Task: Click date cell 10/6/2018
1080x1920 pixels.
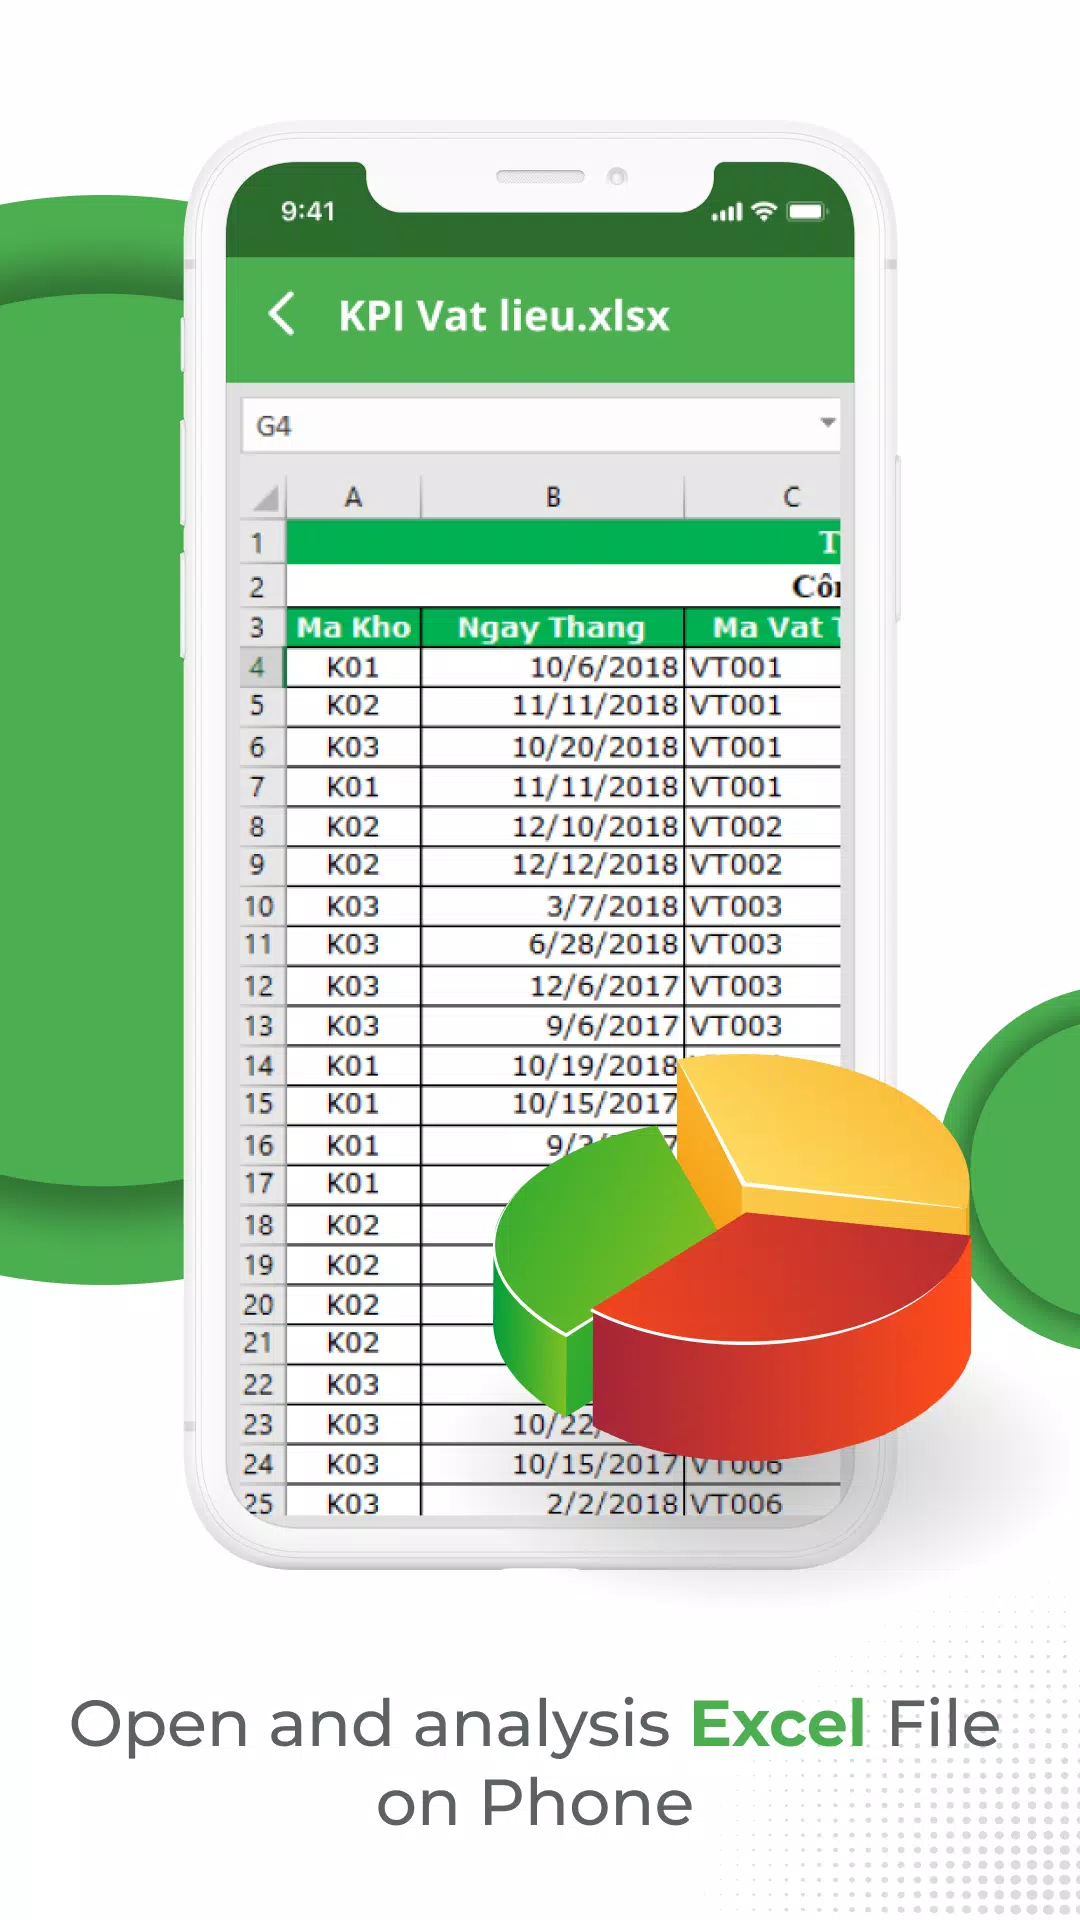Action: [552, 667]
